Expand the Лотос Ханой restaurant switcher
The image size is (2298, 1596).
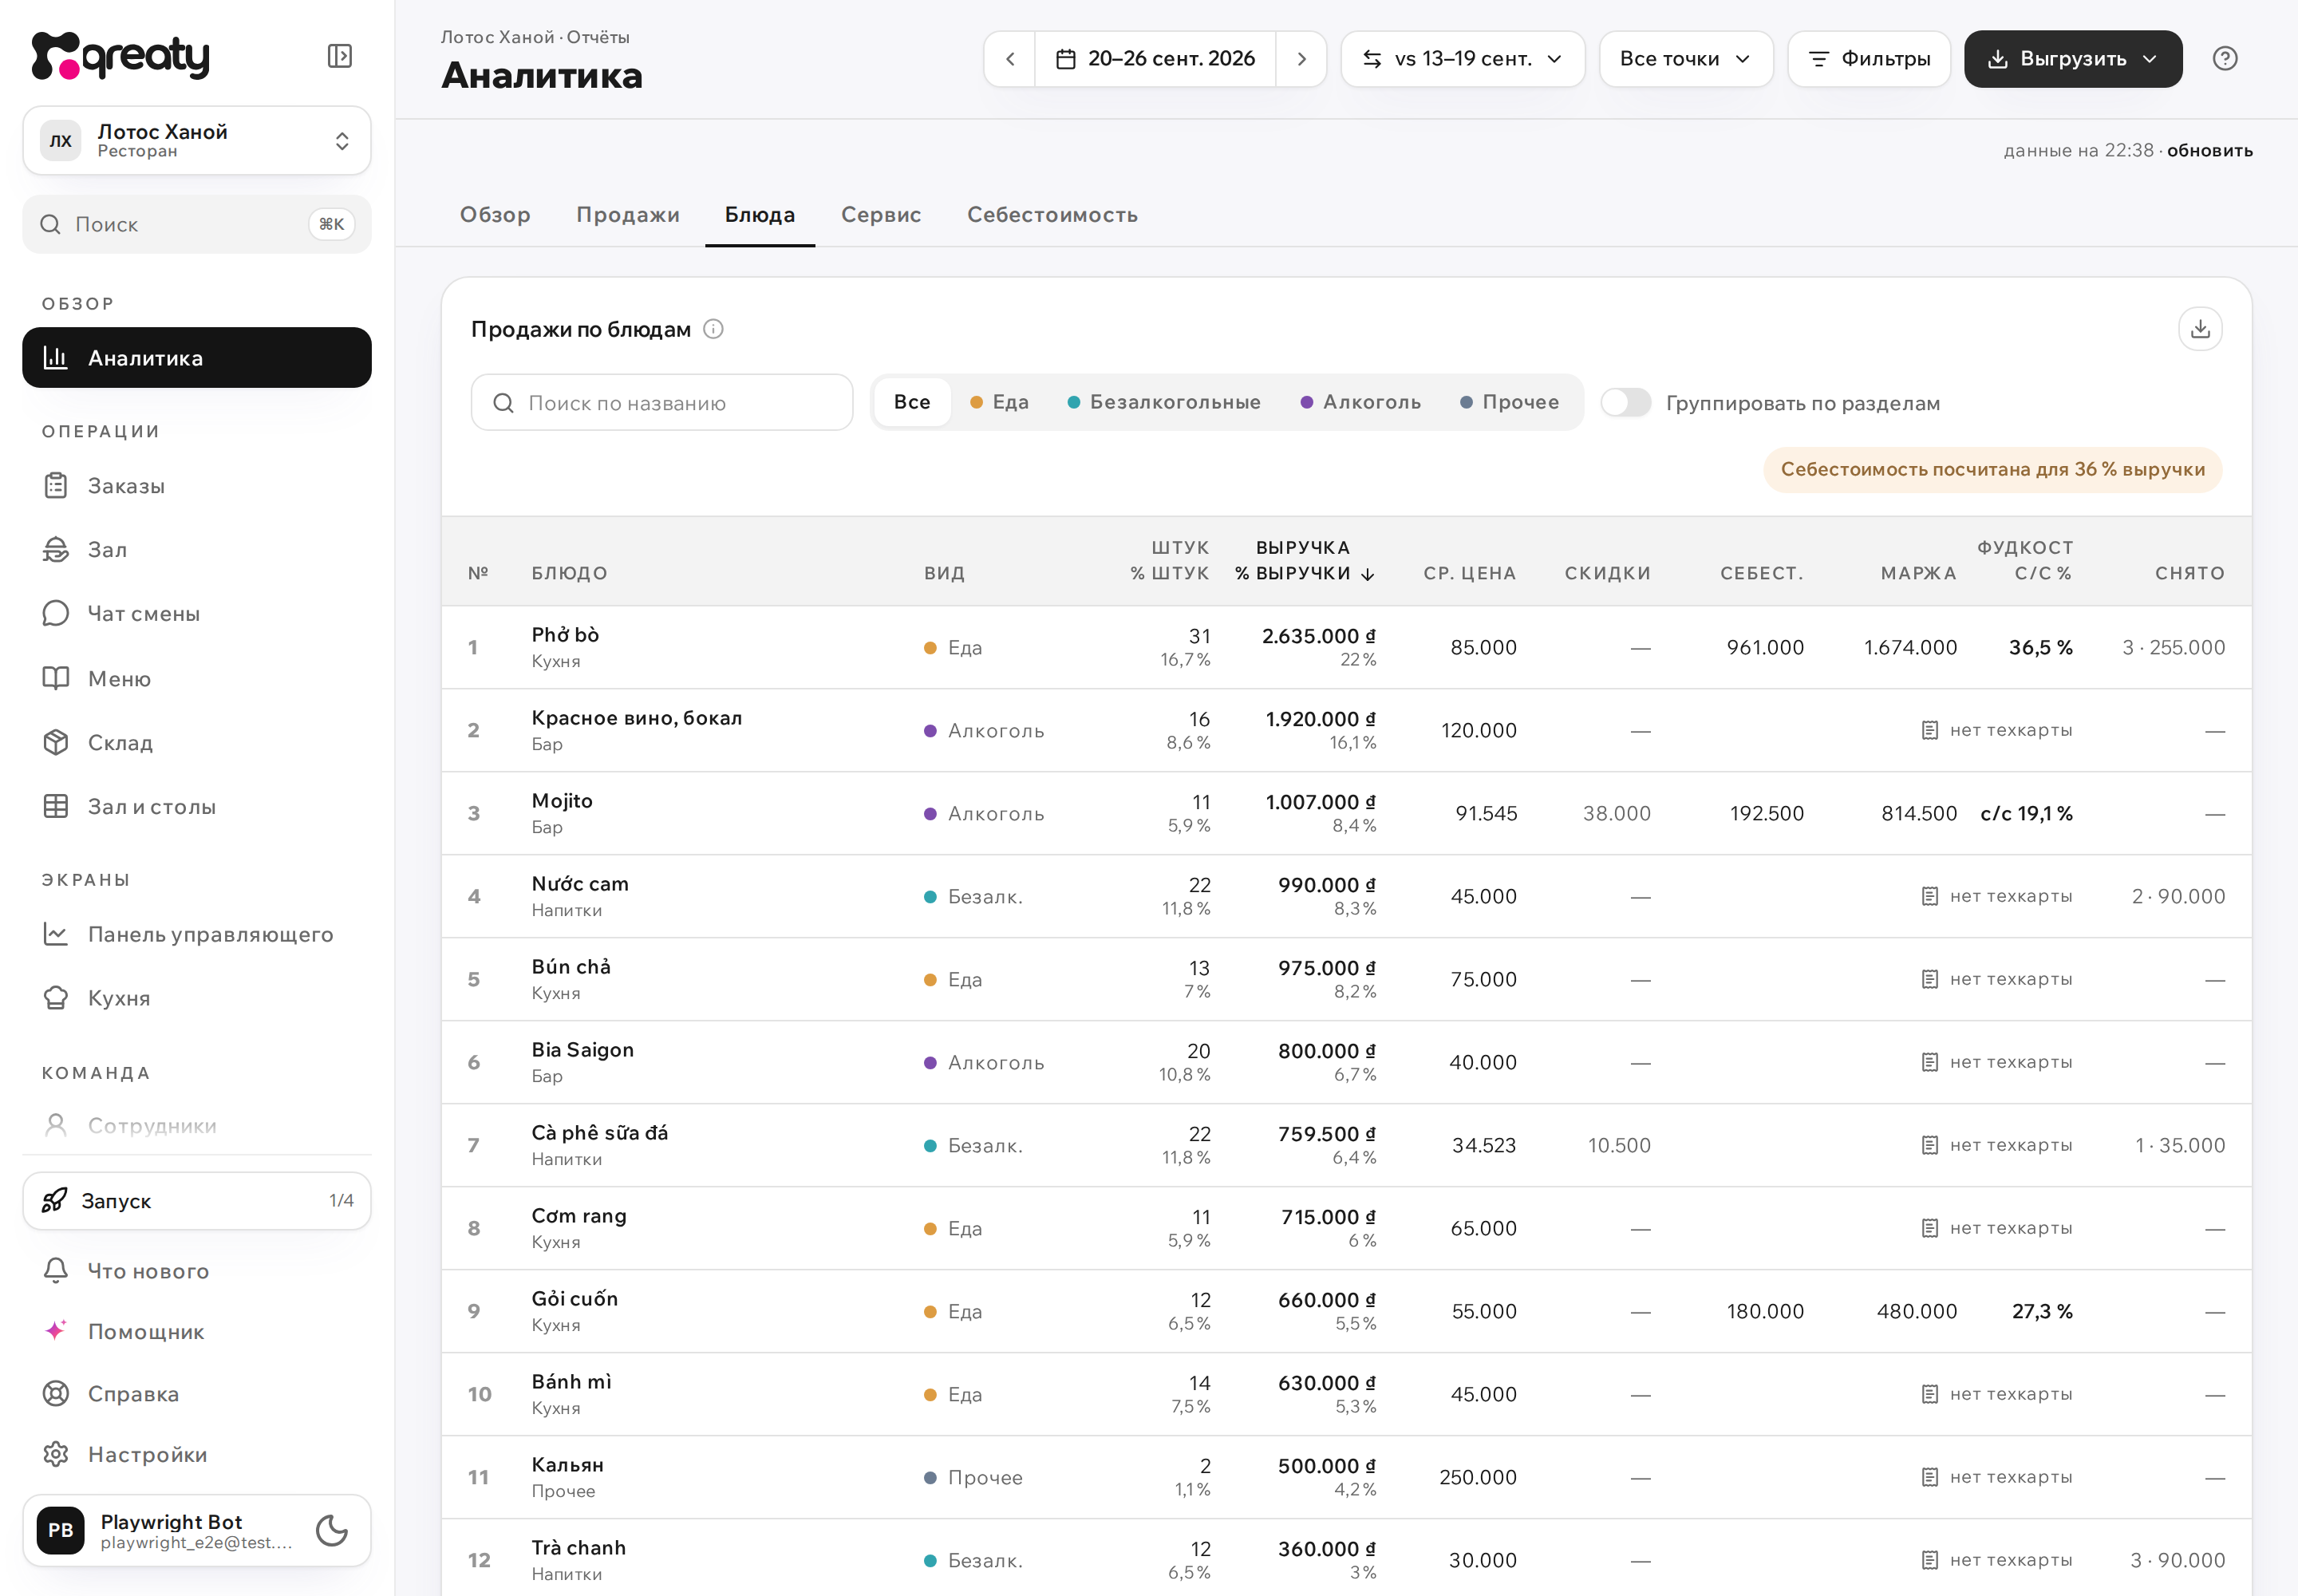click(197, 141)
